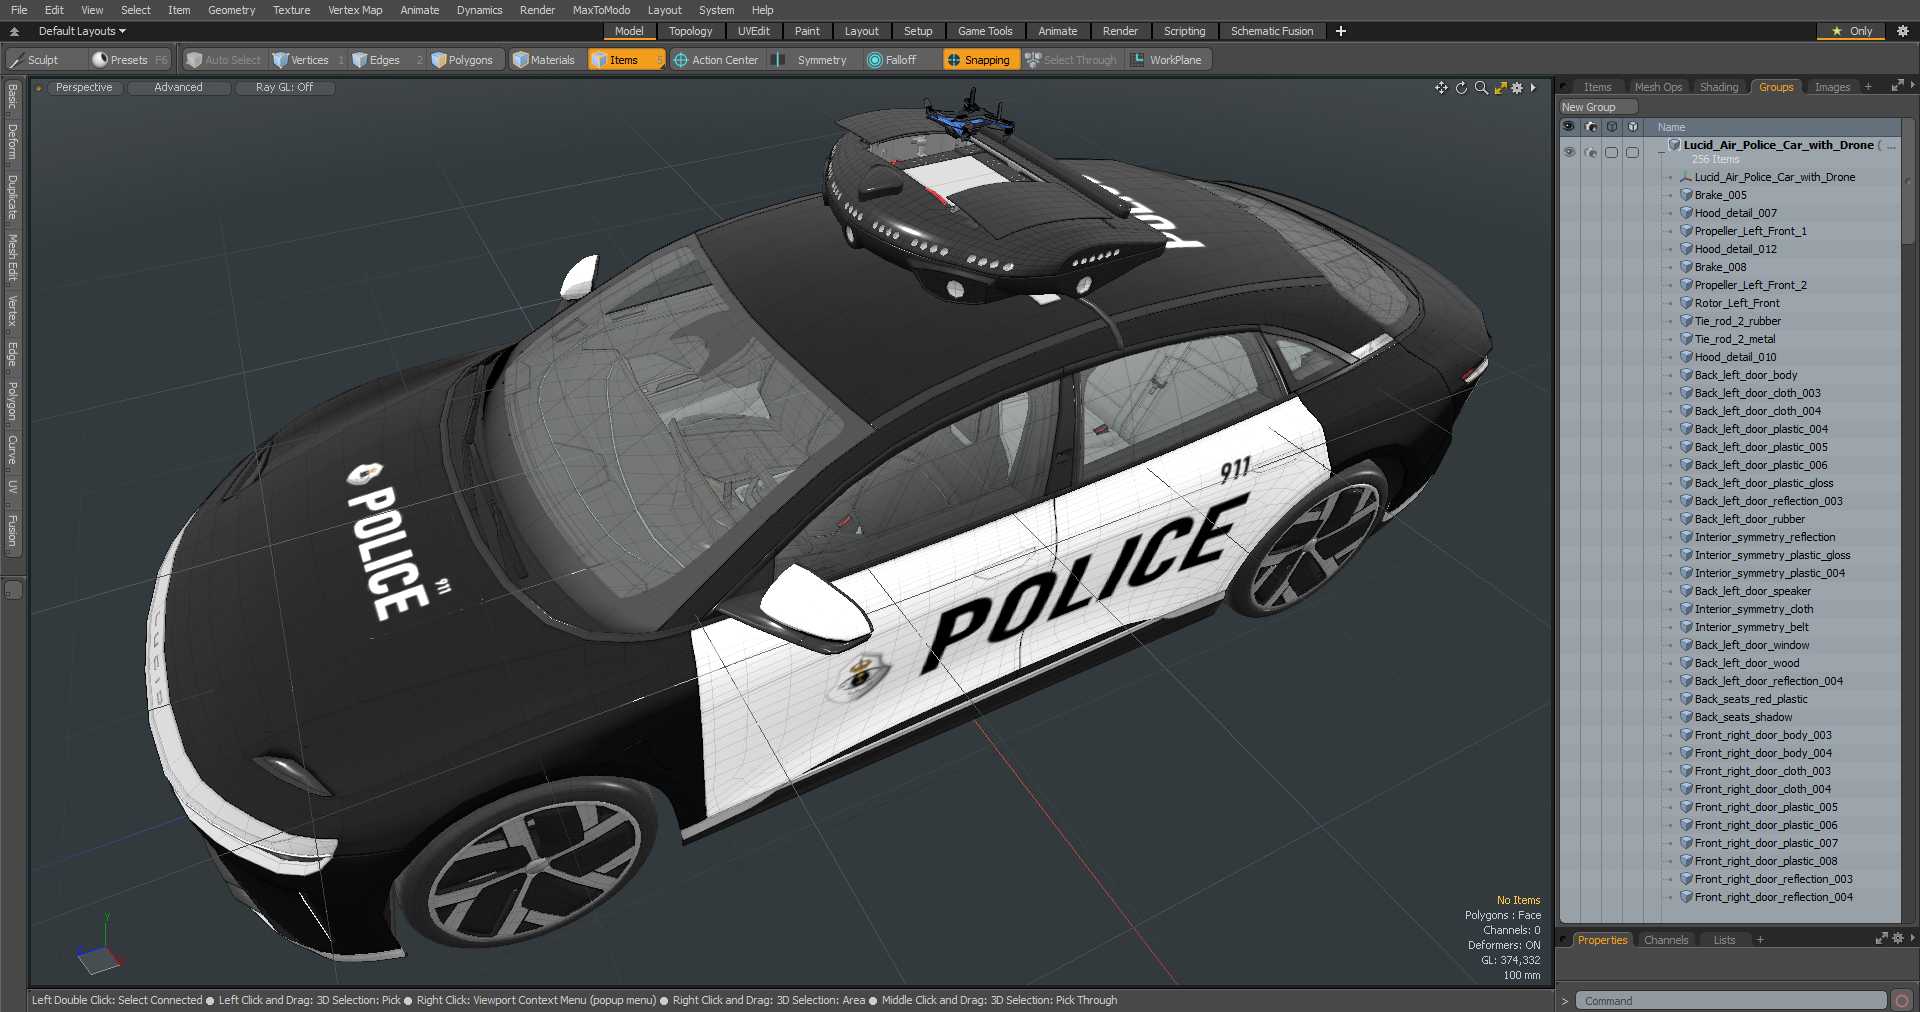
Task: Open the Vertex Map menu
Action: coord(355,10)
